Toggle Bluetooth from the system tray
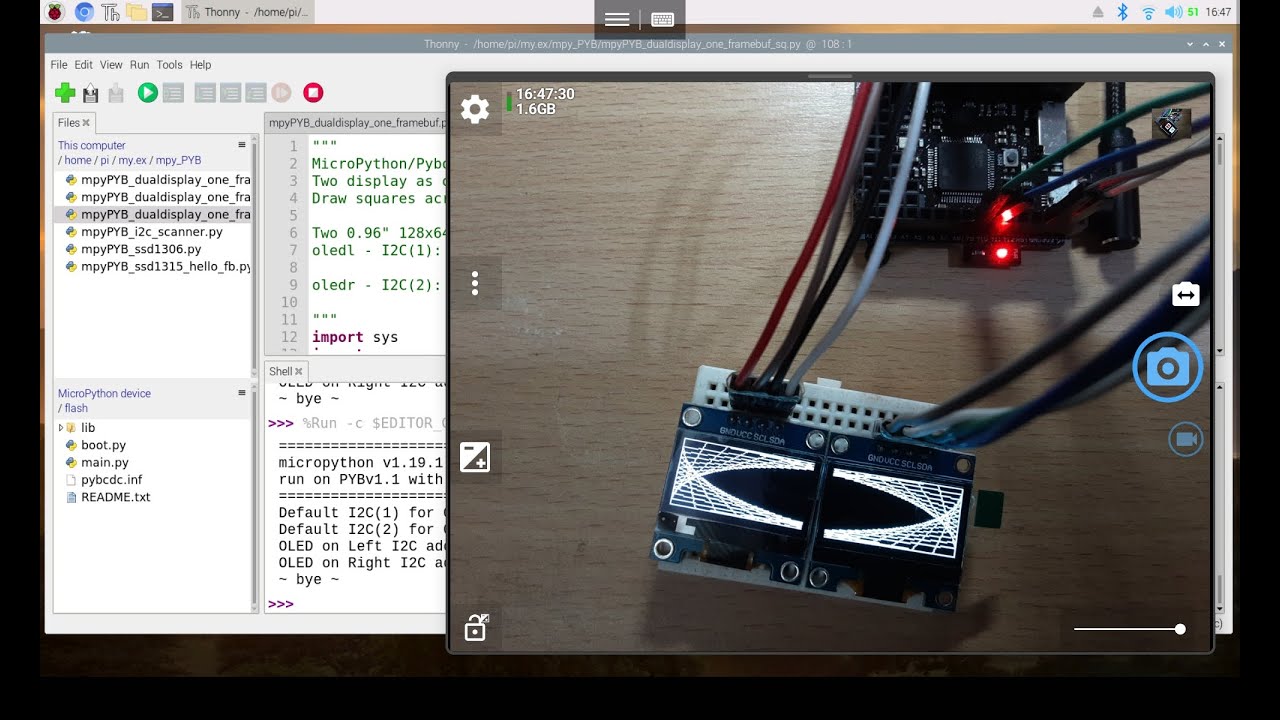1280x720 pixels. click(x=1121, y=12)
